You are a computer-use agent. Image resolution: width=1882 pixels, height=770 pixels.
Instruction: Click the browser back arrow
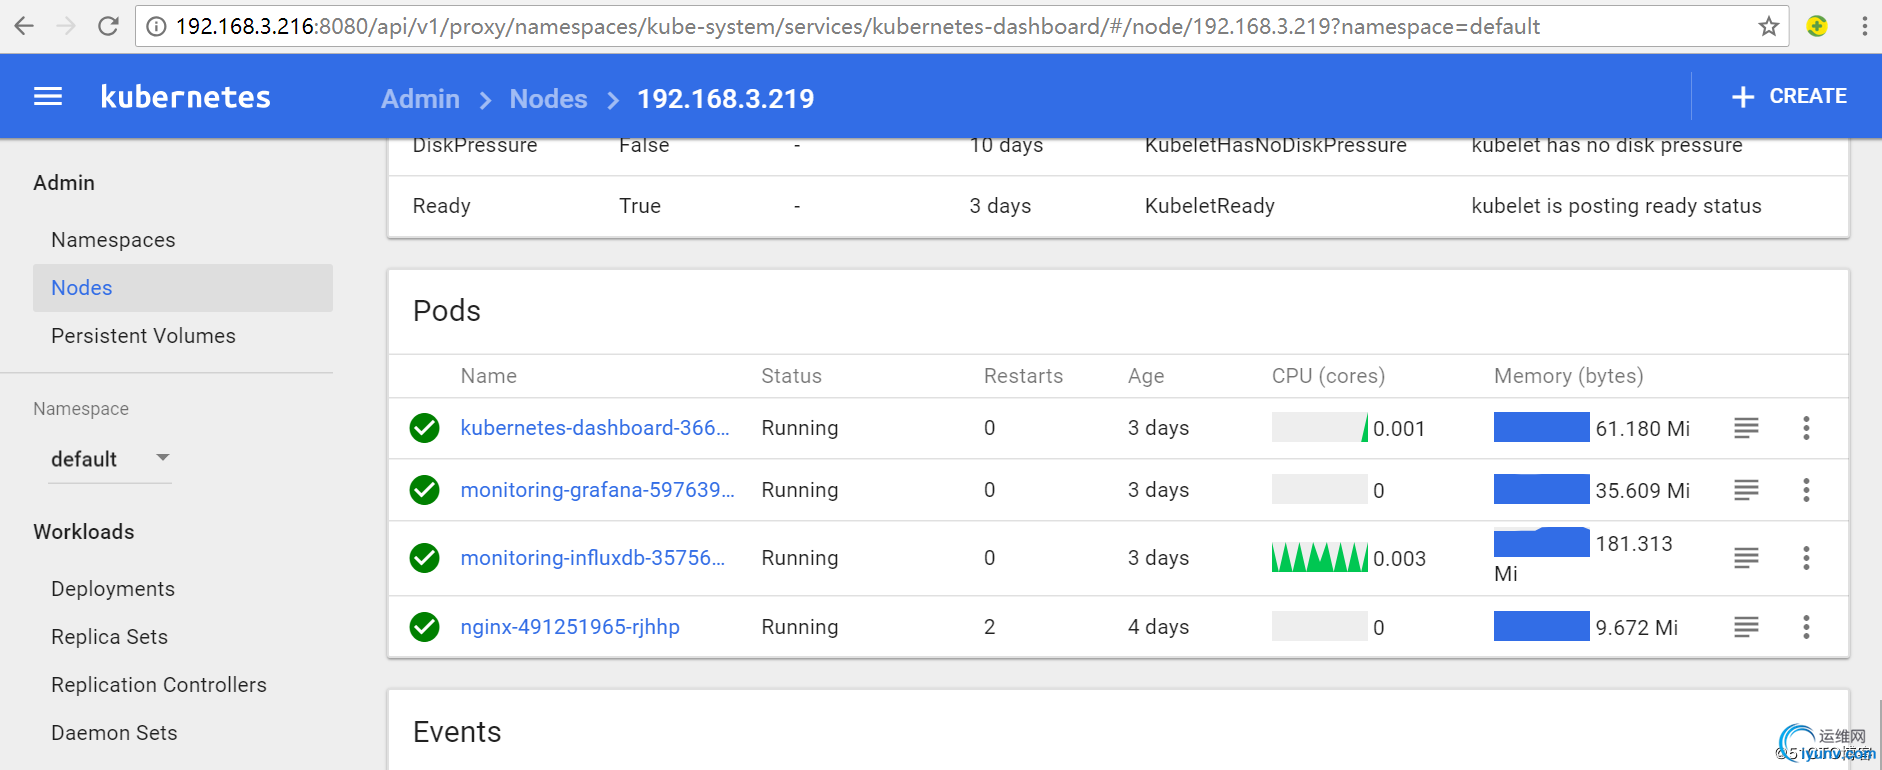(24, 26)
